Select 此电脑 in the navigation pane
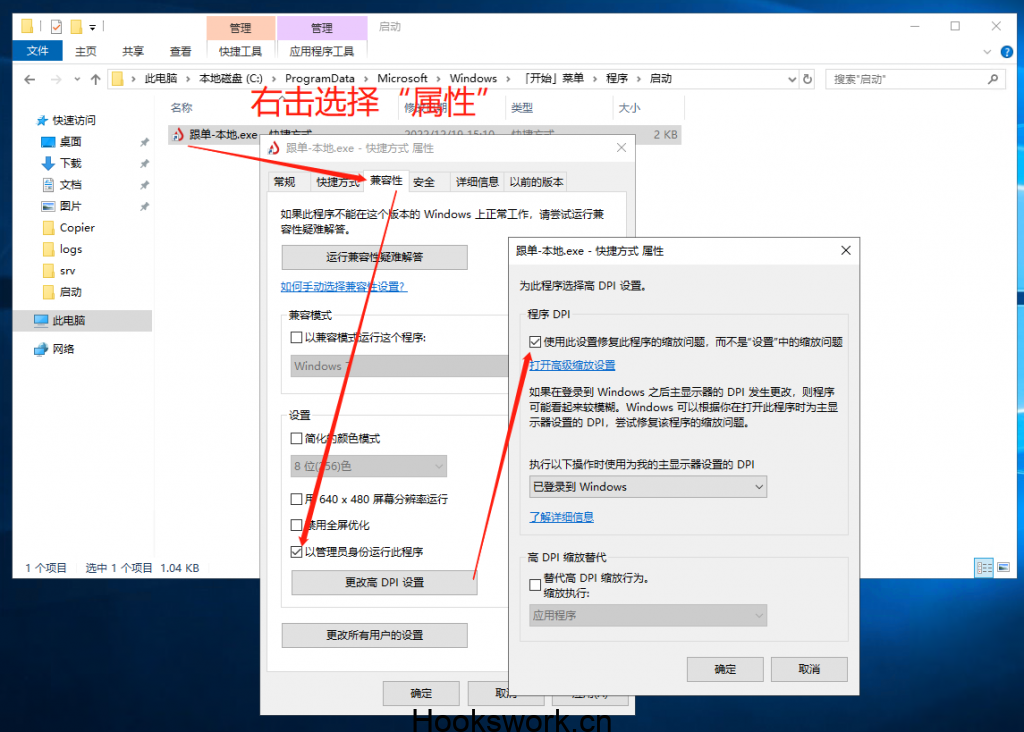Screen dimensions: 1024x732 pyautogui.click(x=68, y=321)
